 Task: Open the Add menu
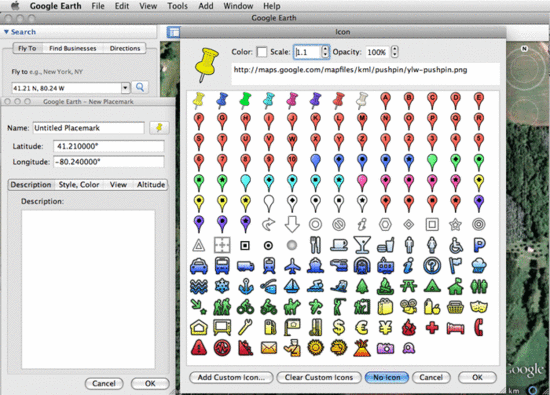[x=206, y=6]
